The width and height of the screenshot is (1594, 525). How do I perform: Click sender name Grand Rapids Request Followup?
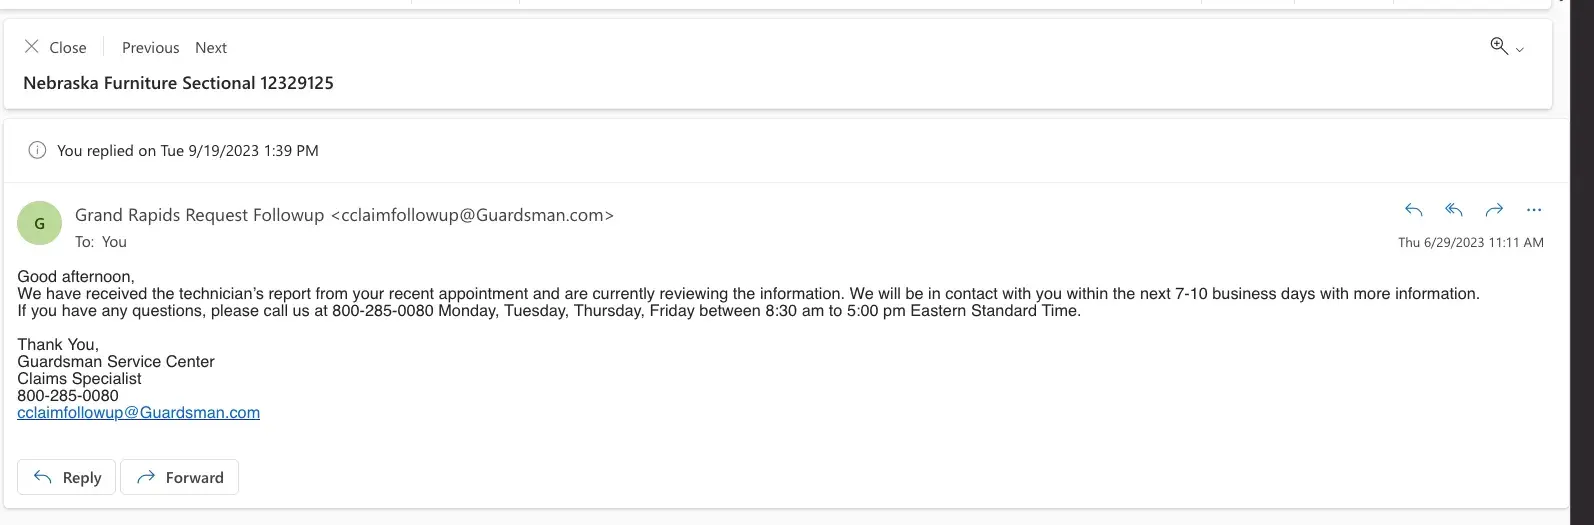(199, 215)
